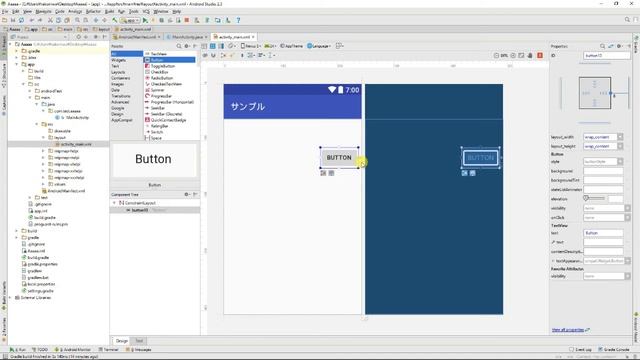Click the ID input field in Properties
Image resolution: width=640 pixels, height=360 pixels.
click(607, 56)
